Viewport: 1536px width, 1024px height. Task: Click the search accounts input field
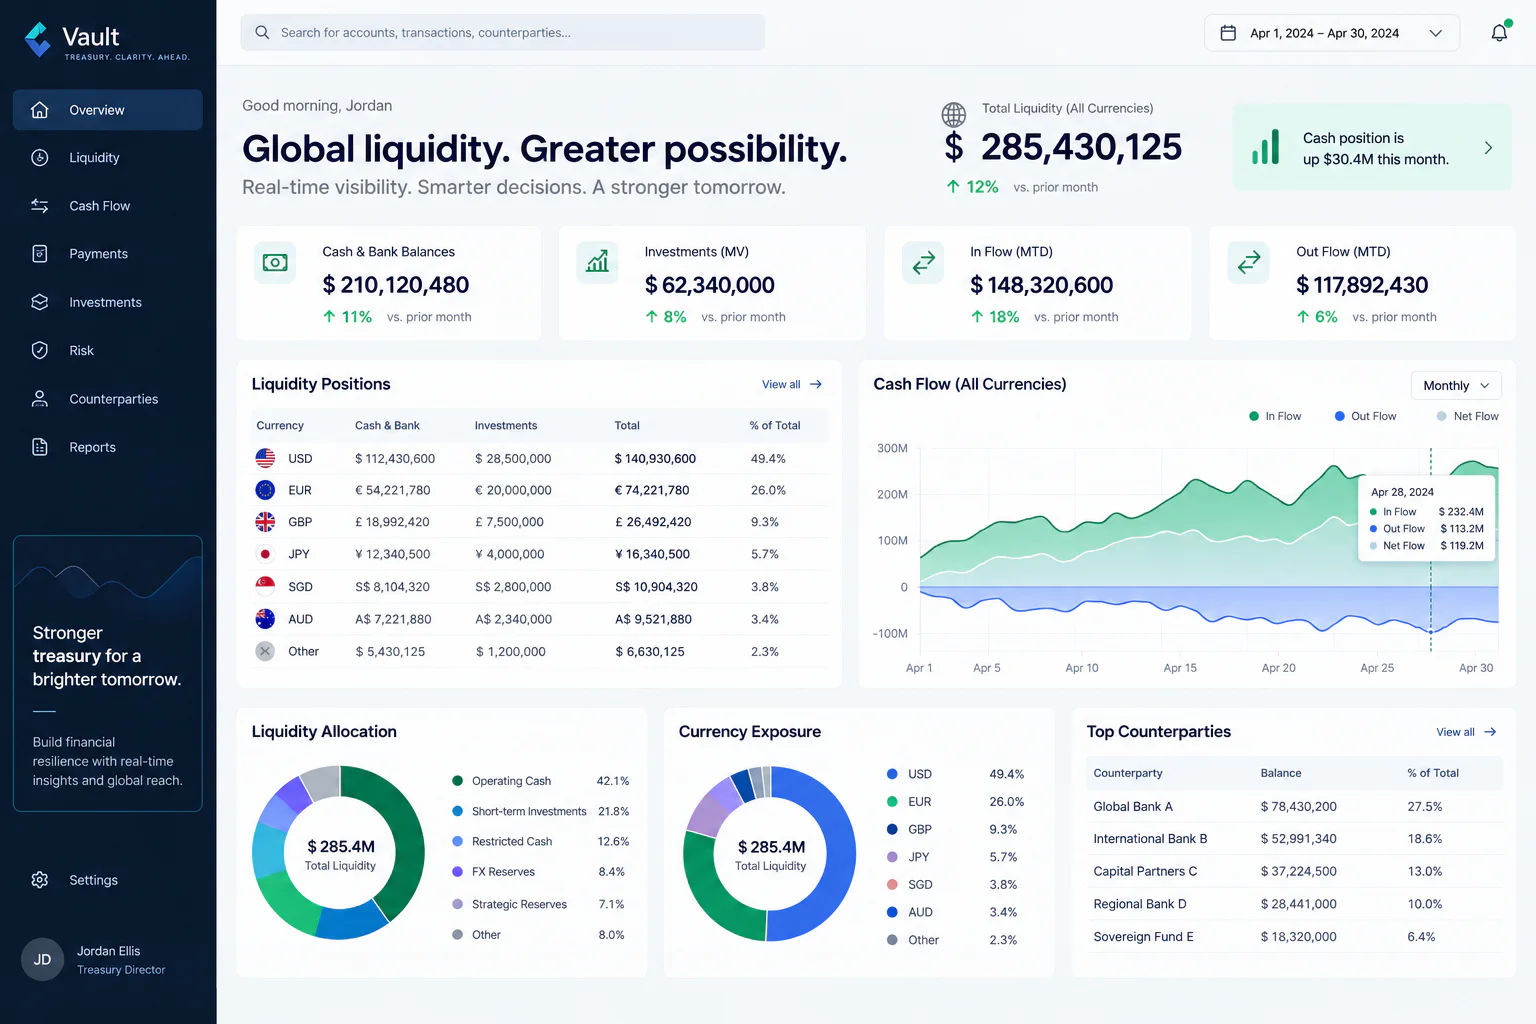click(503, 32)
